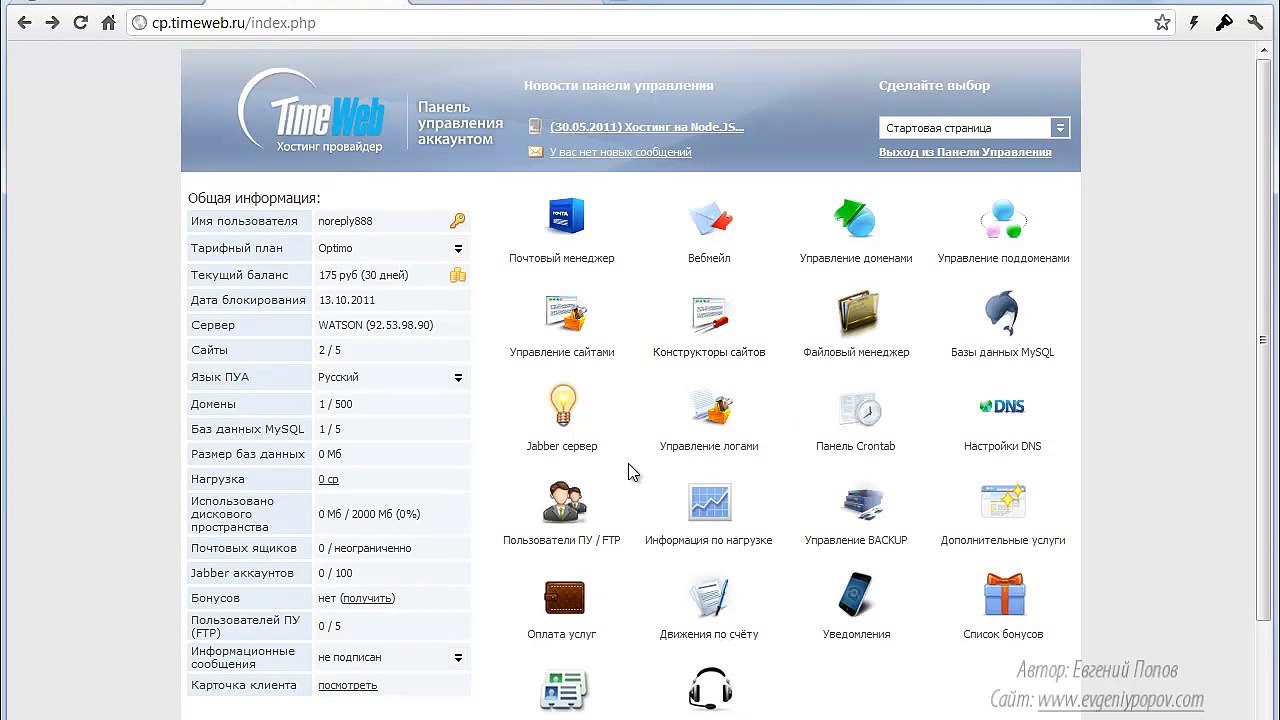Open the Список бонусов gift icon

click(x=1003, y=596)
